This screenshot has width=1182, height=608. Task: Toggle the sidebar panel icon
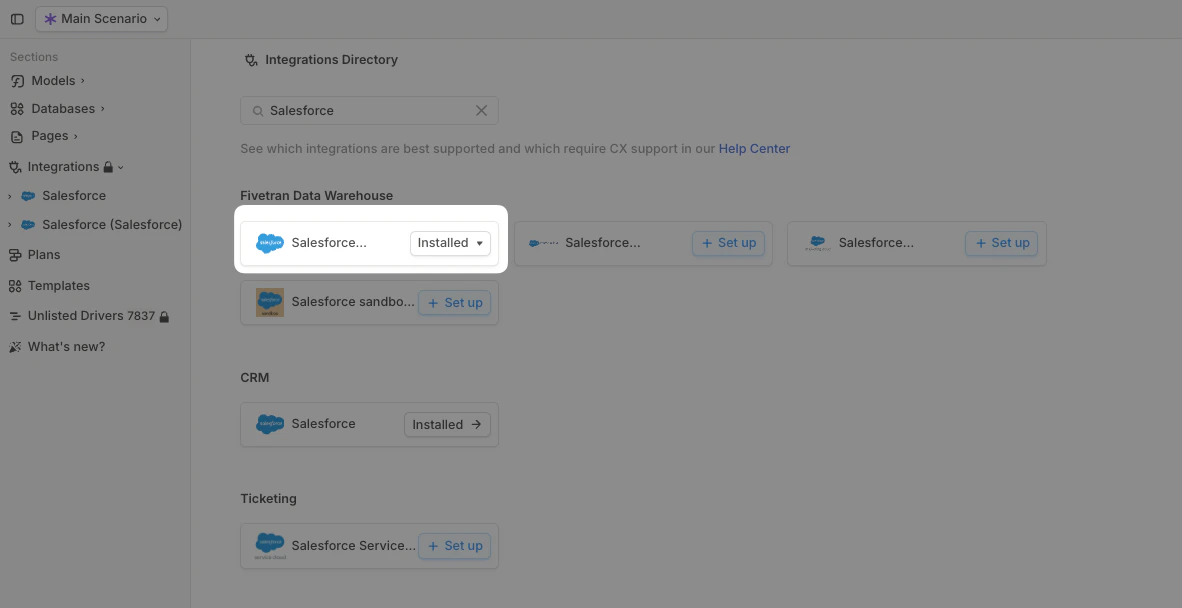click(17, 19)
